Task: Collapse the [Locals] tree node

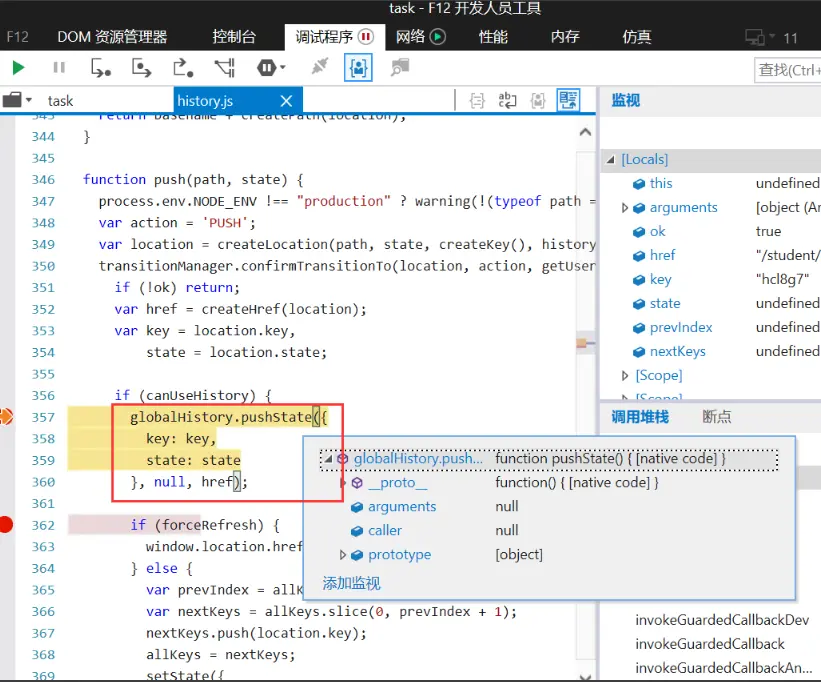Action: [x=611, y=159]
